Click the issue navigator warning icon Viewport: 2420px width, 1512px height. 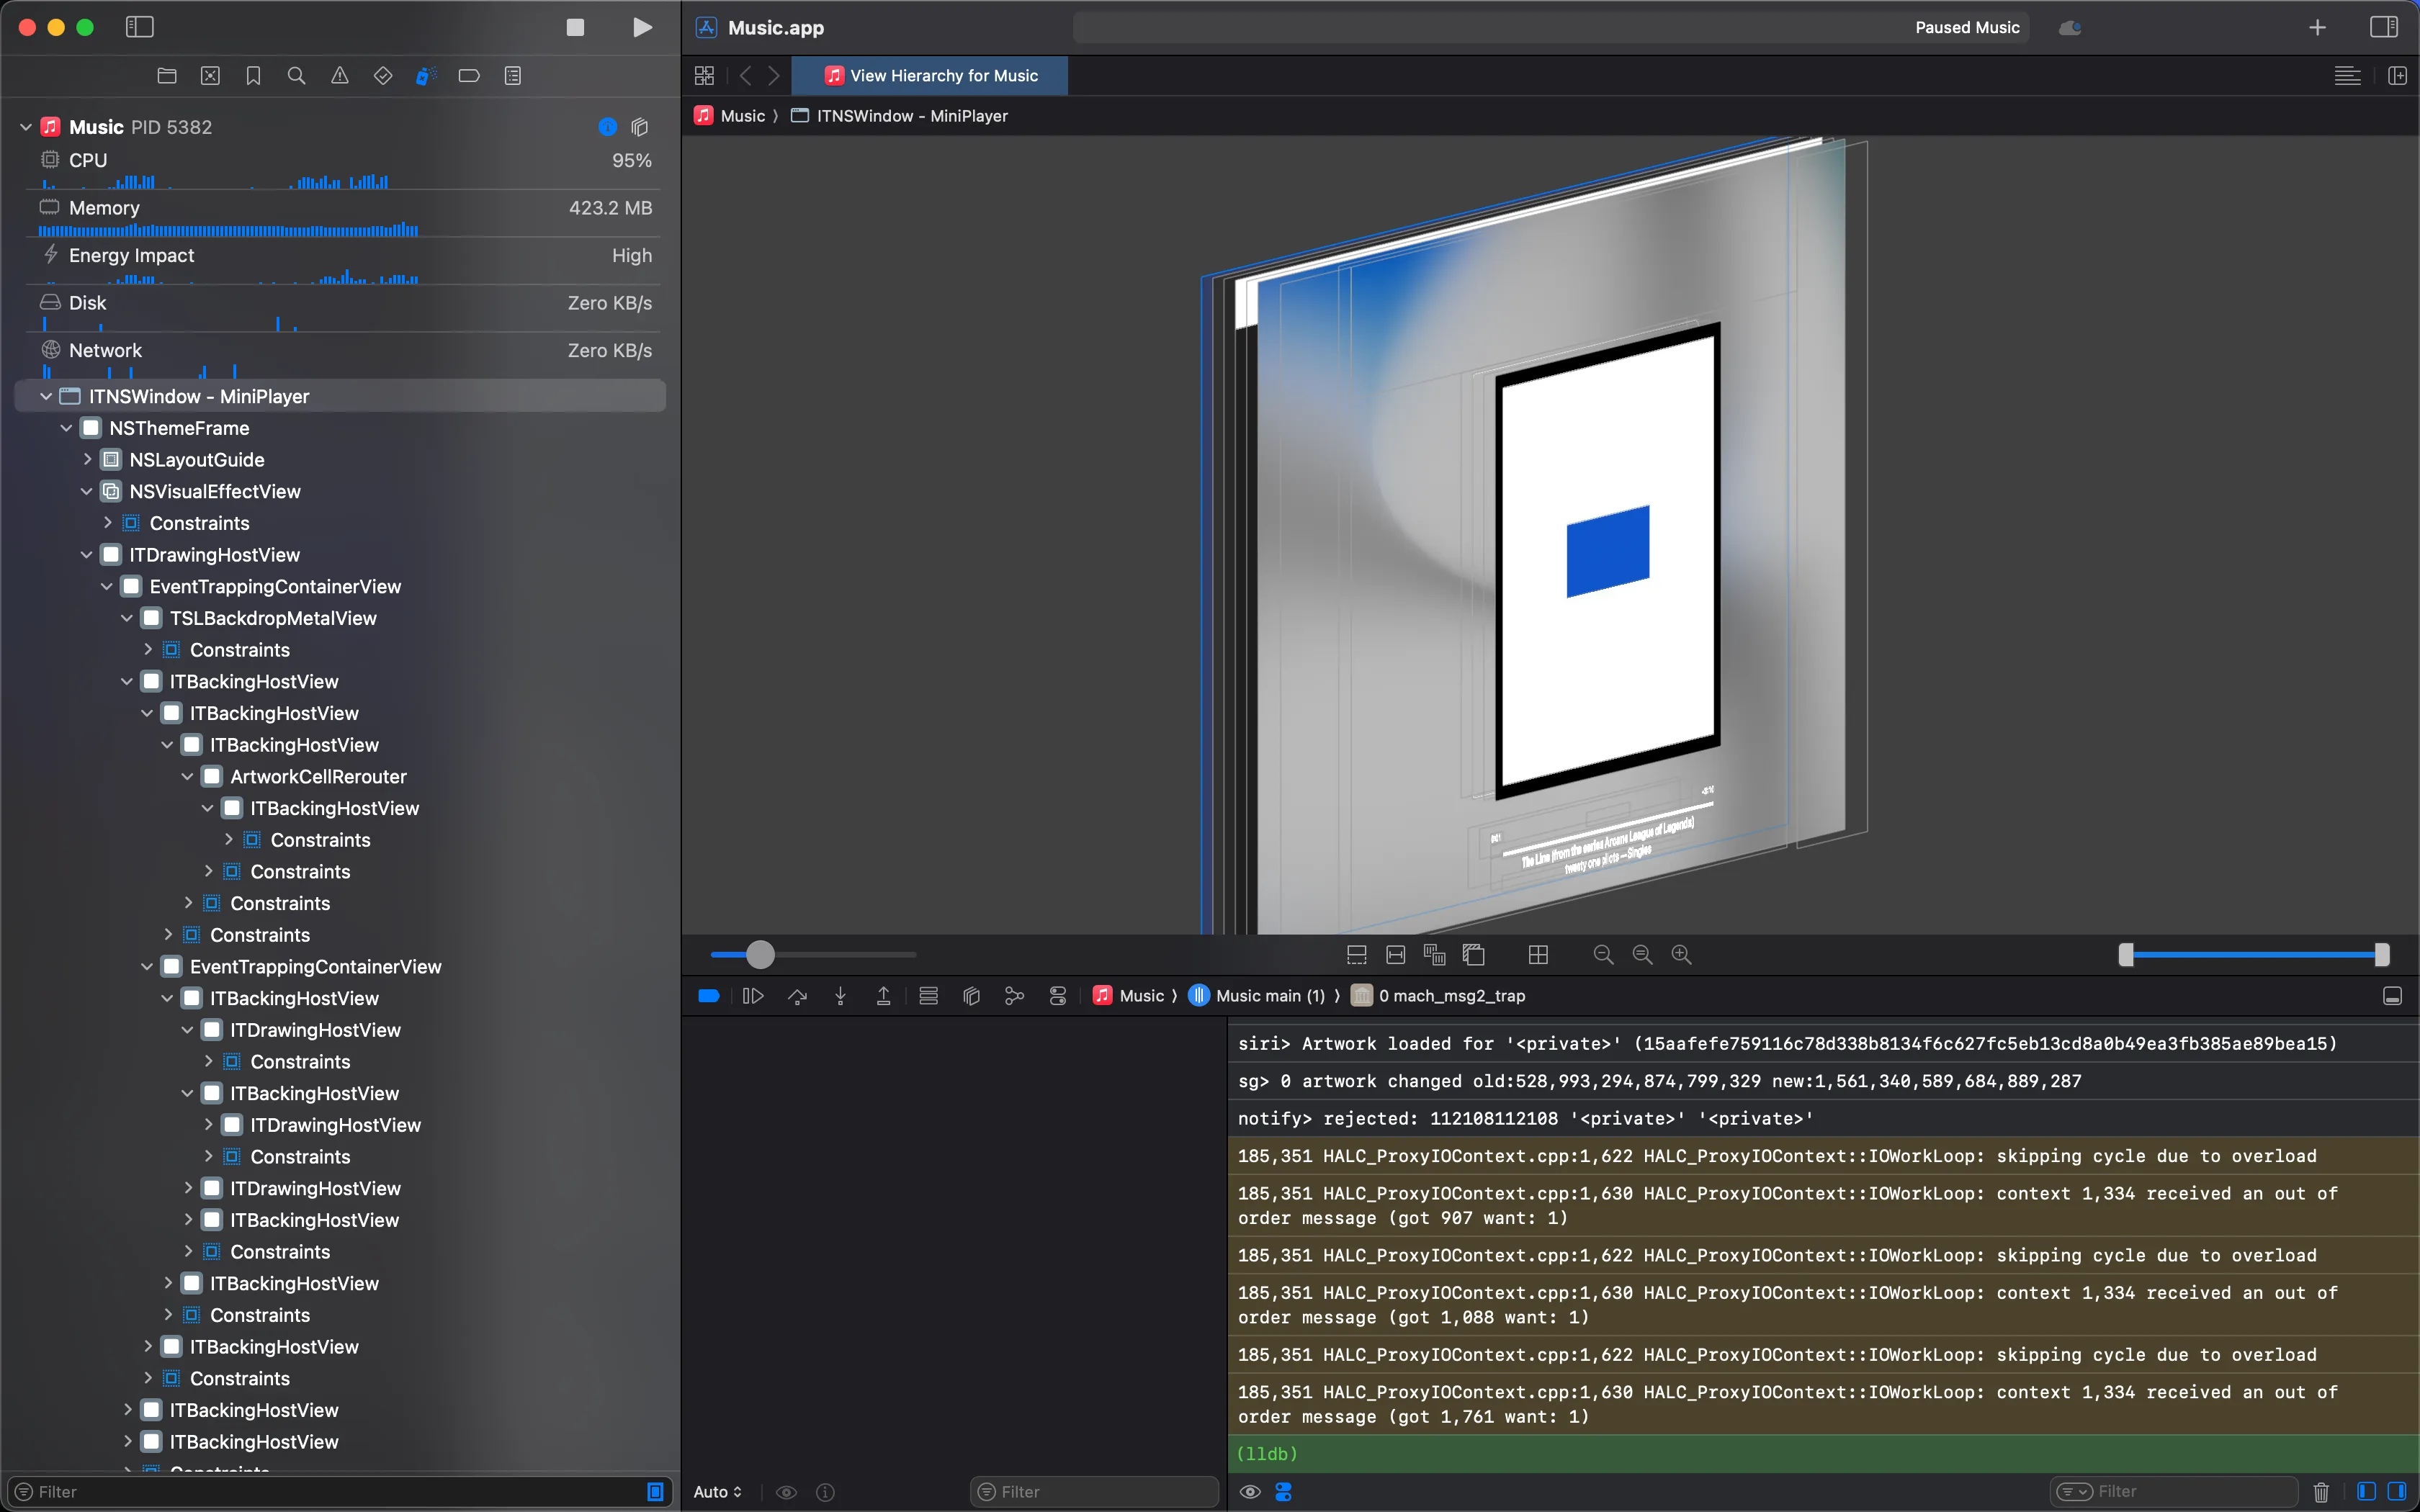point(340,76)
